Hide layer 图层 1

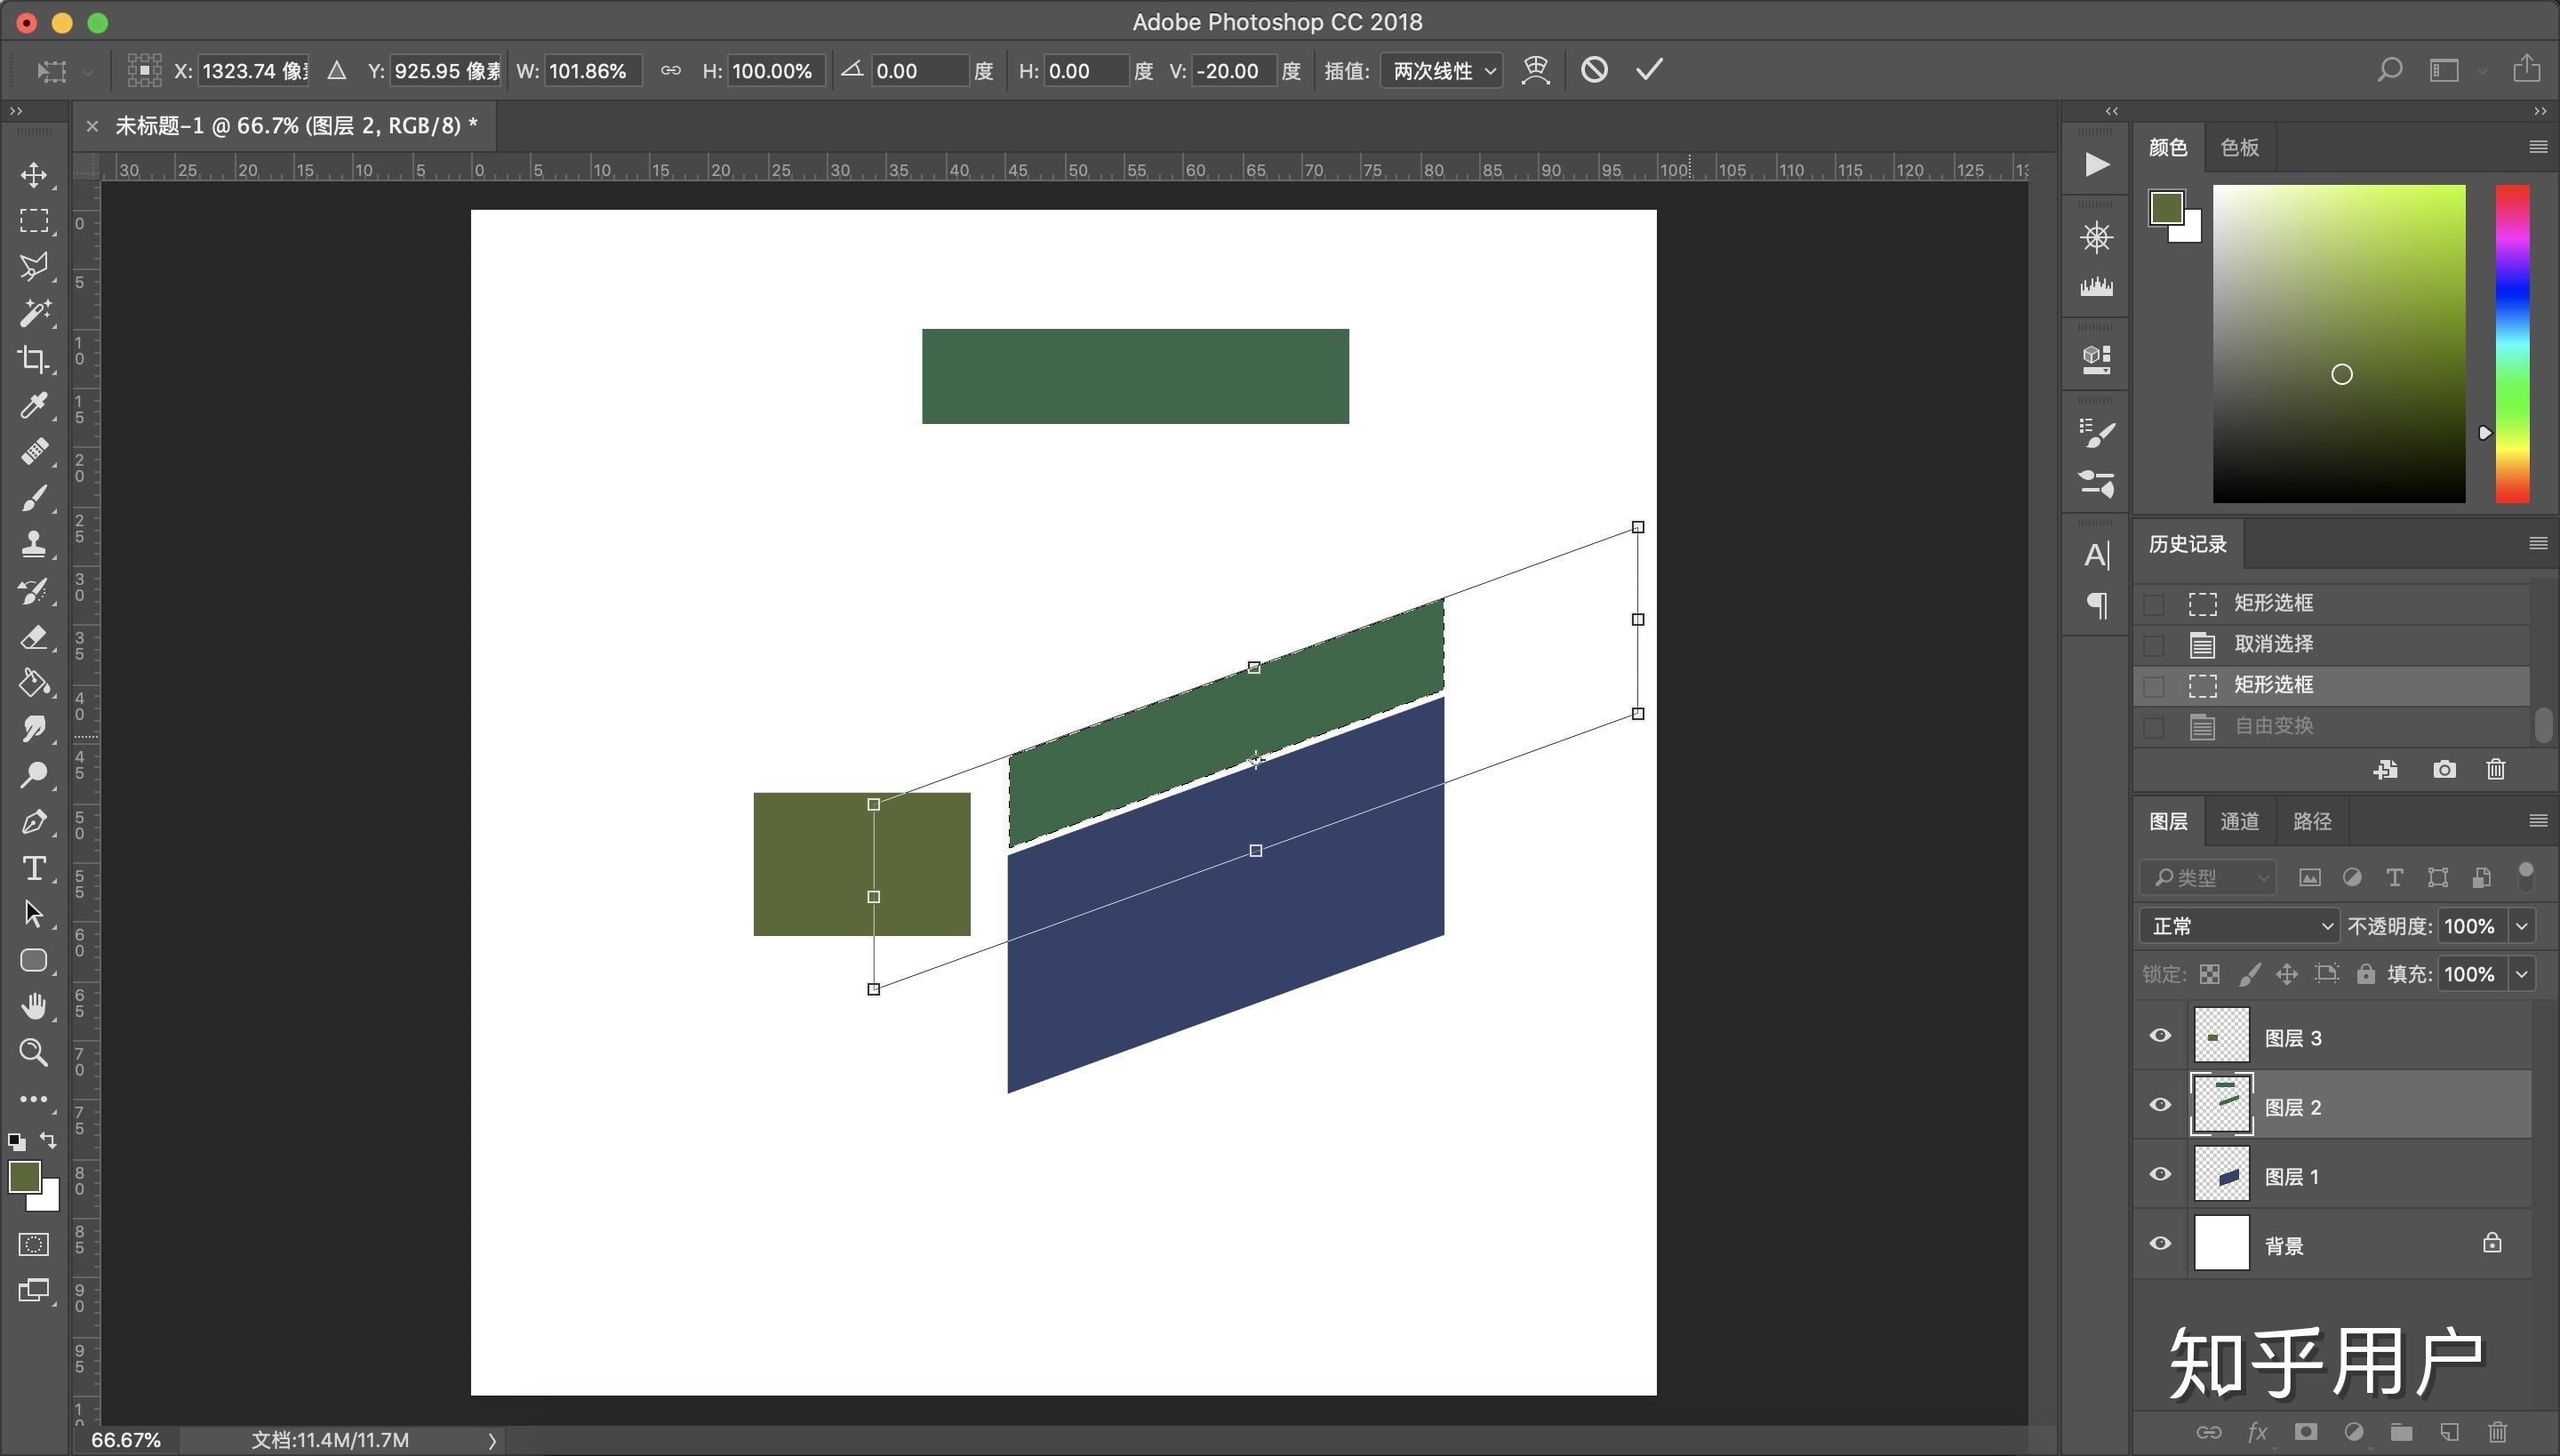click(2160, 1174)
